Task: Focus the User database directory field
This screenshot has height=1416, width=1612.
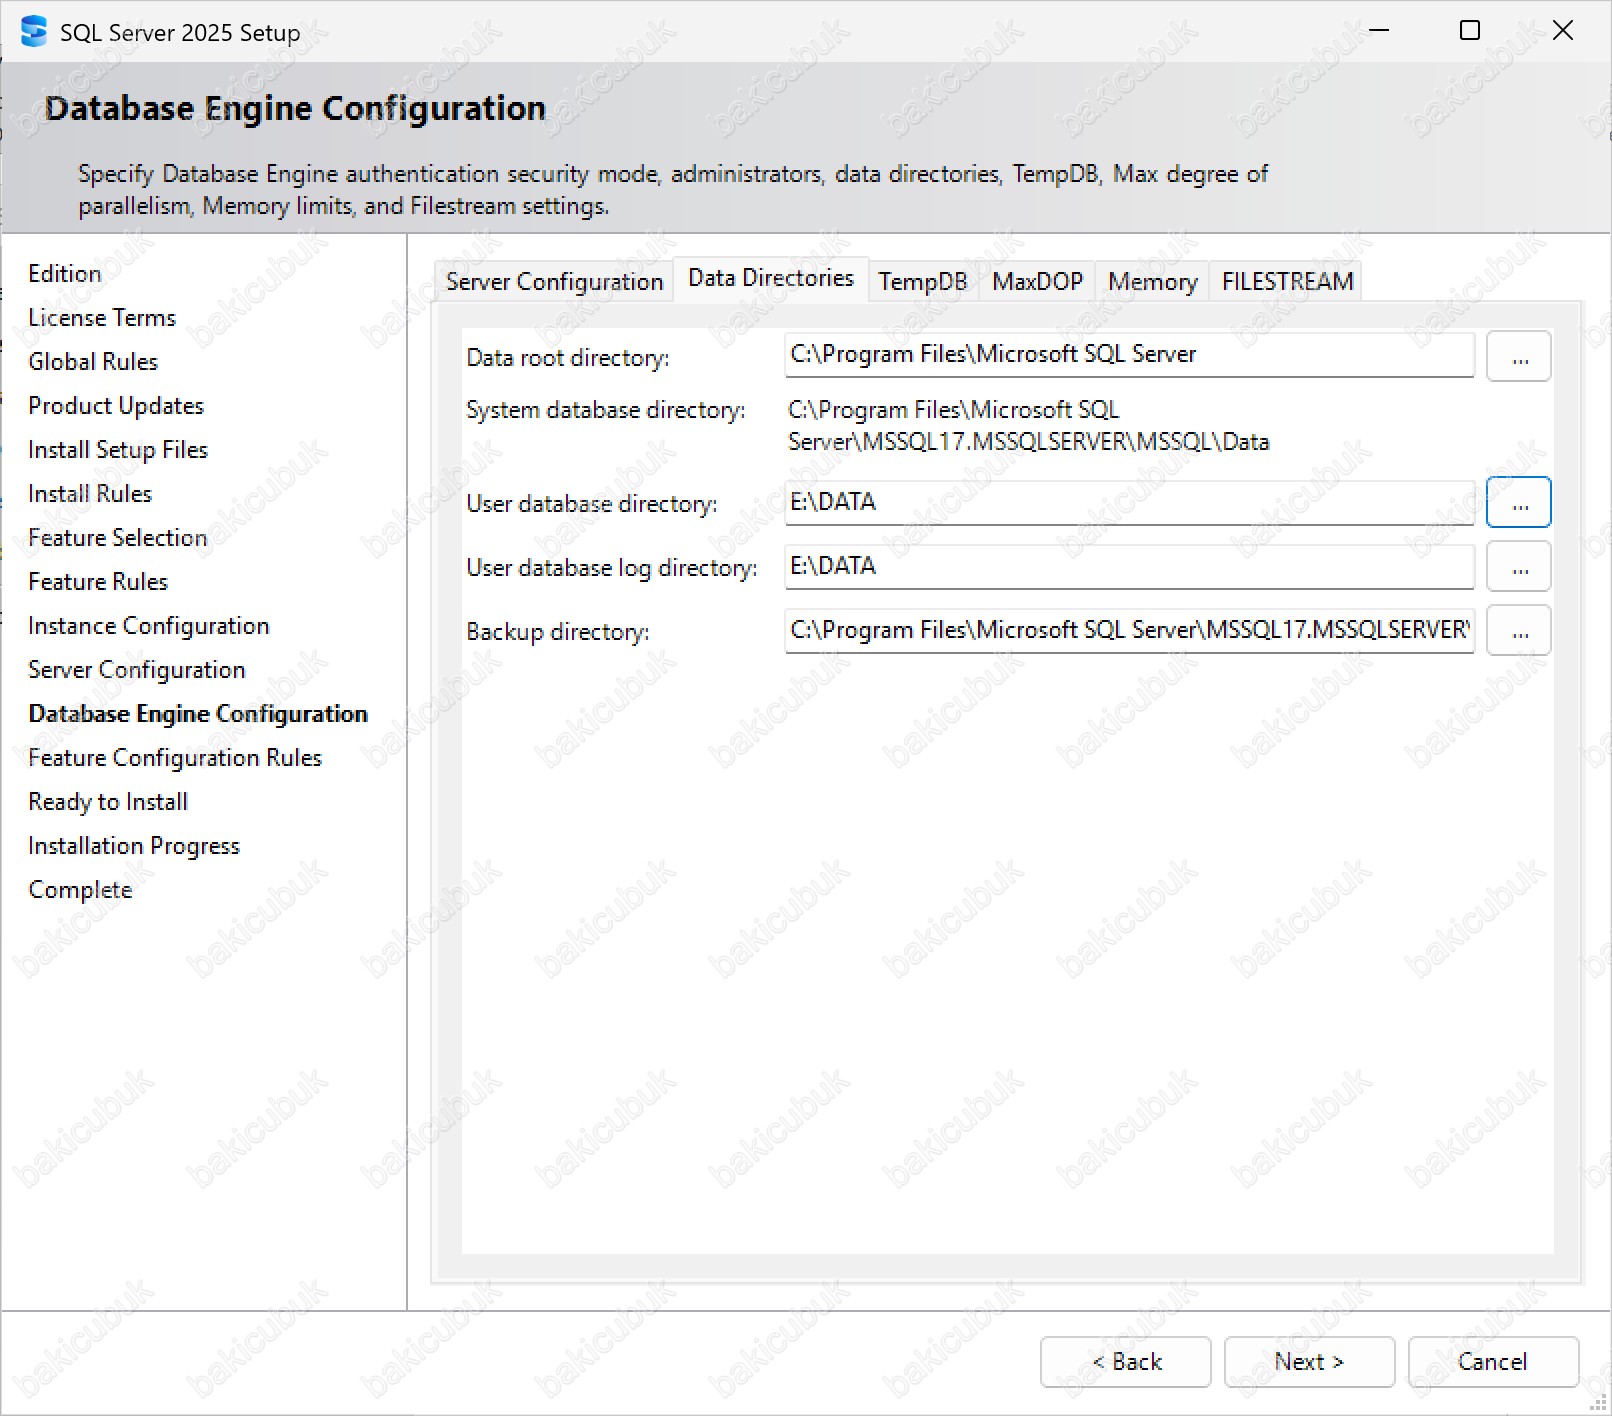Action: click(1128, 502)
